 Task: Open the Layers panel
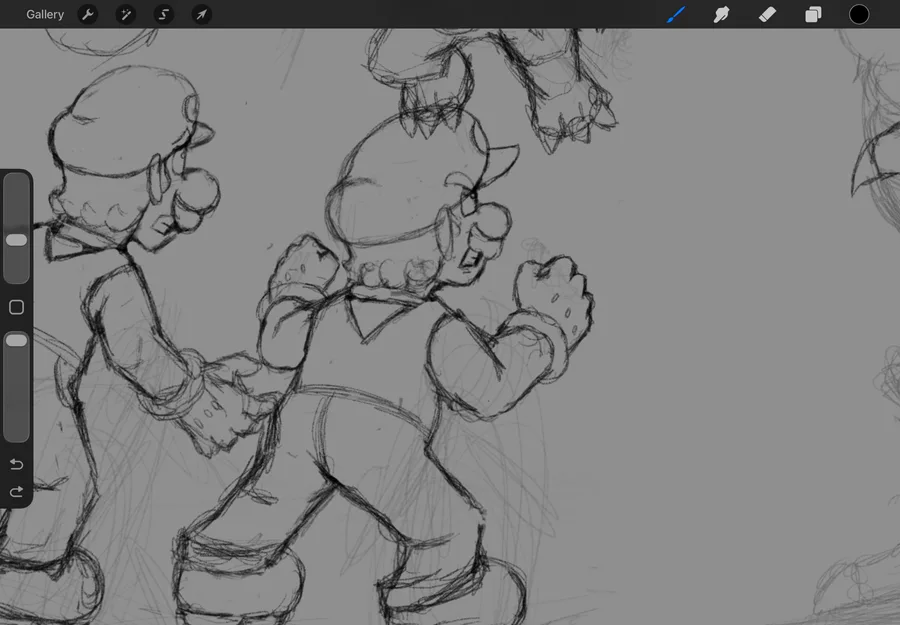click(x=813, y=14)
